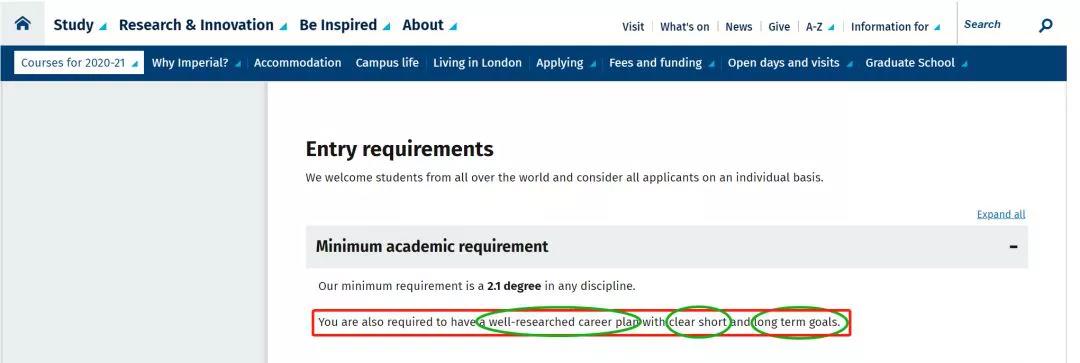Open the Why Imperial? menu
The height and width of the screenshot is (363, 1080).
196,63
